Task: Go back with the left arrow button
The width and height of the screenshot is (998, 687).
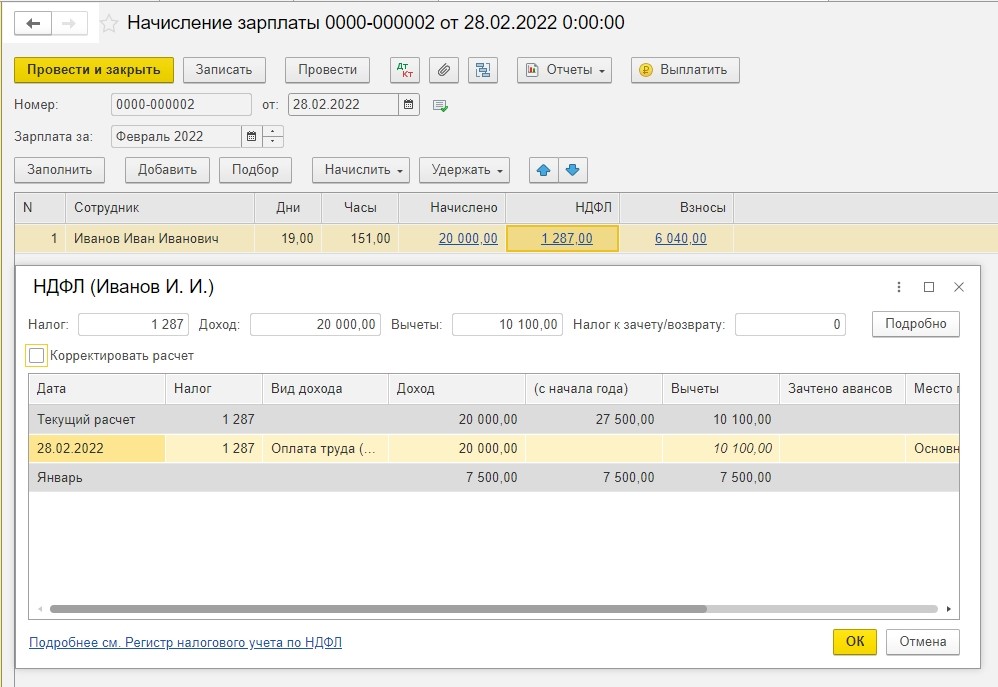Action: (33, 24)
